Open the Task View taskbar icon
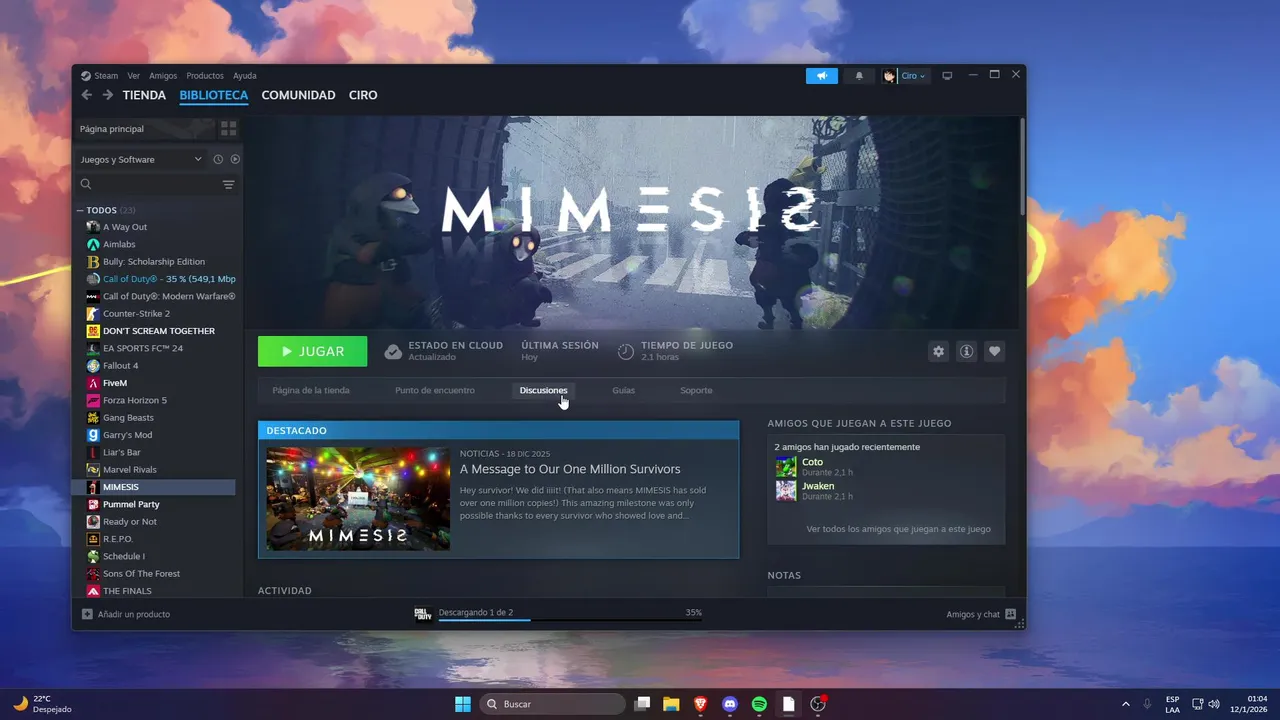This screenshot has width=1280, height=720. [x=643, y=704]
